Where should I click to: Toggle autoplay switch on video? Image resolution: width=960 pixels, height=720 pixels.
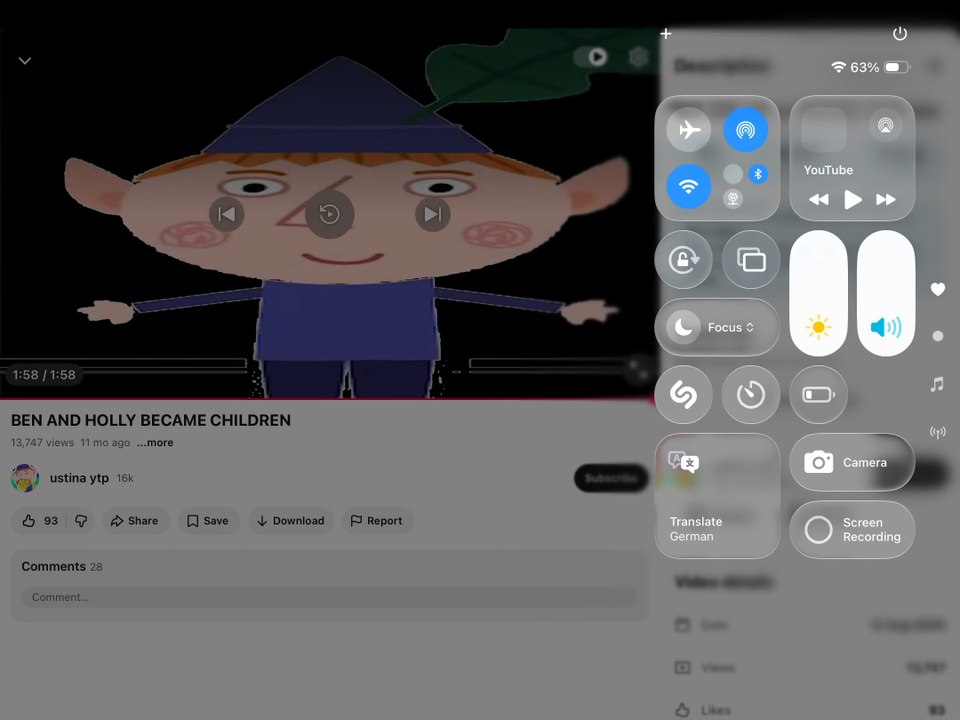pos(591,57)
